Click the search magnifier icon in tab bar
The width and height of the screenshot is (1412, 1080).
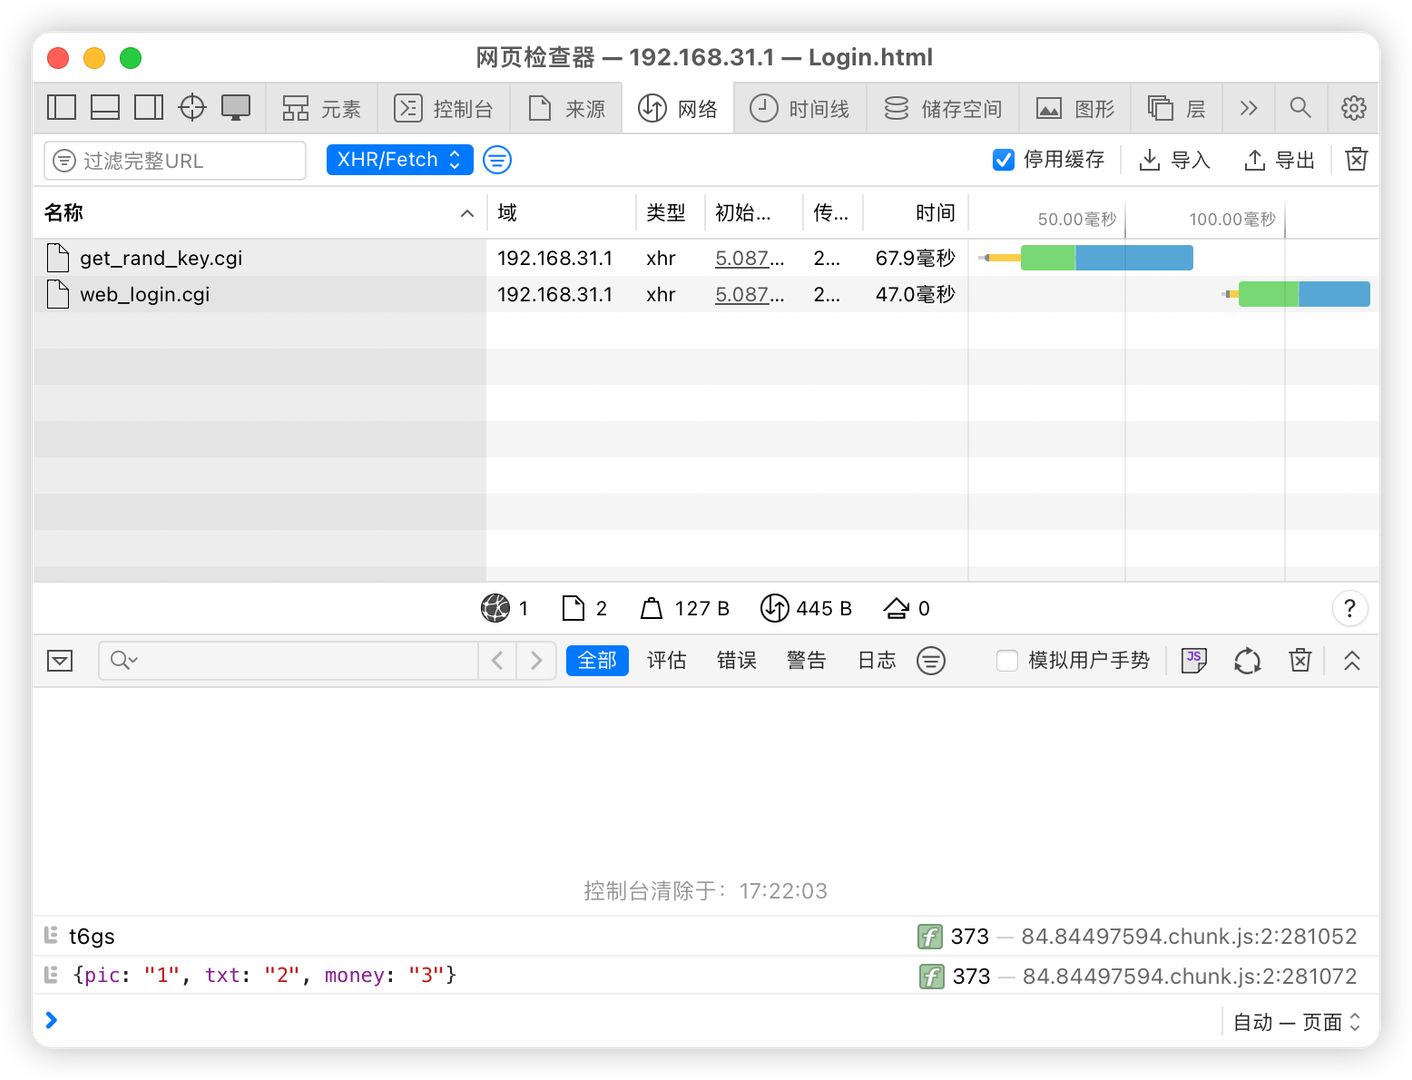coord(1300,108)
